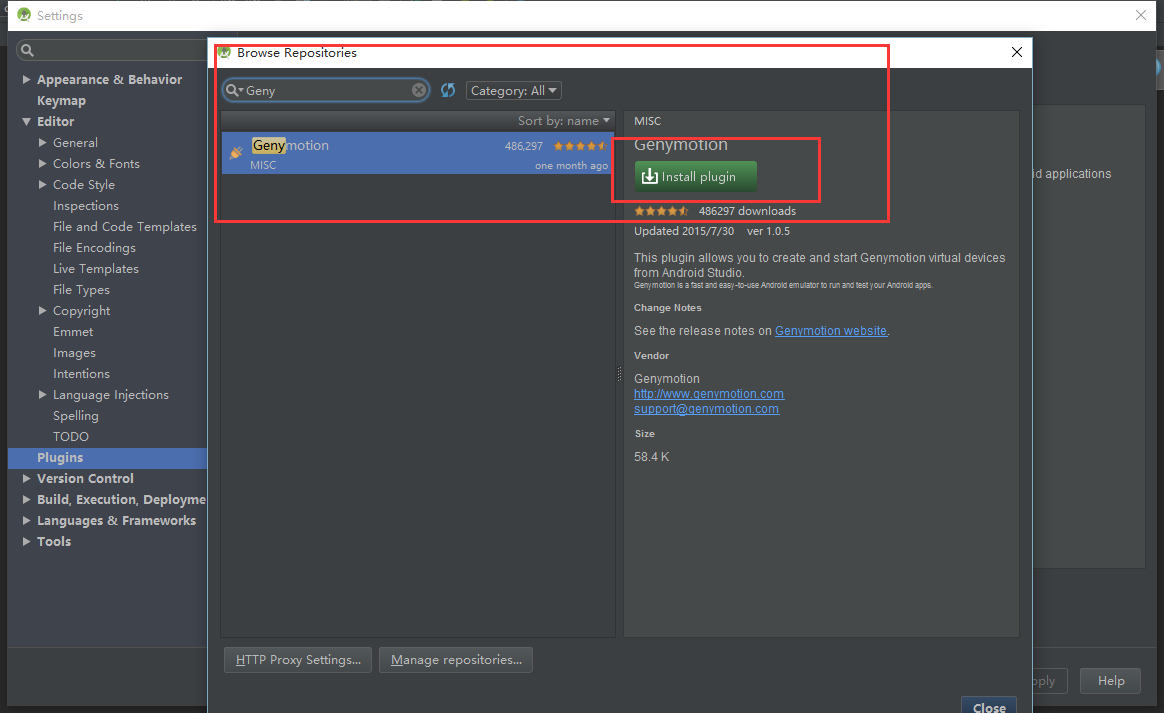1164x713 pixels.
Task: Click support@genymotion.com email link
Action: coord(707,409)
